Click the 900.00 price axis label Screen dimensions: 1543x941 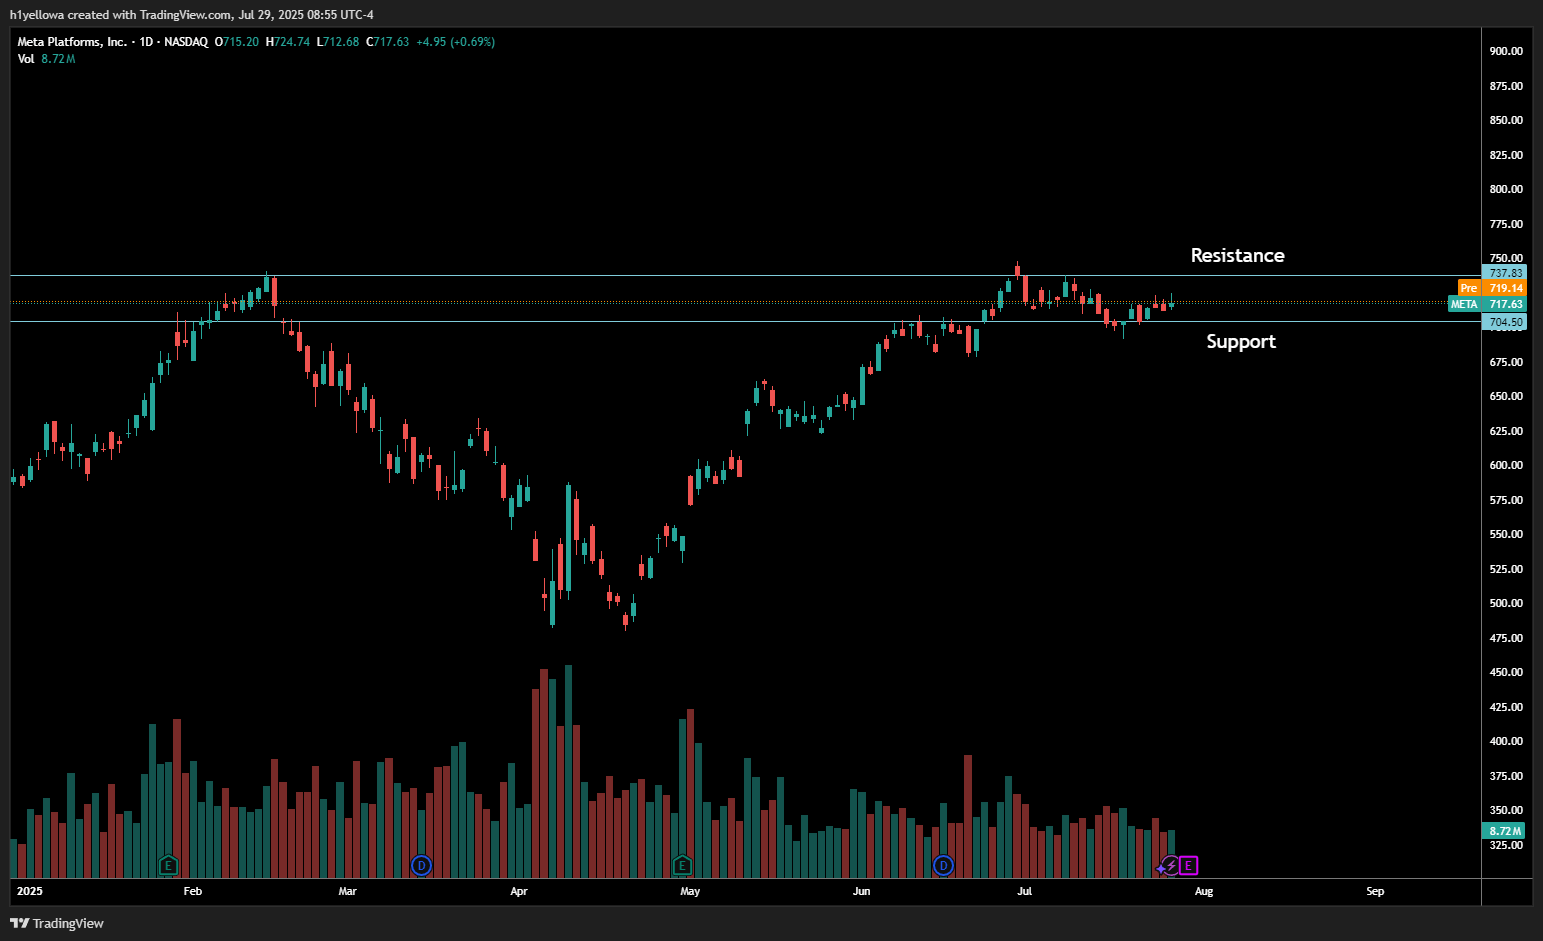1506,51
